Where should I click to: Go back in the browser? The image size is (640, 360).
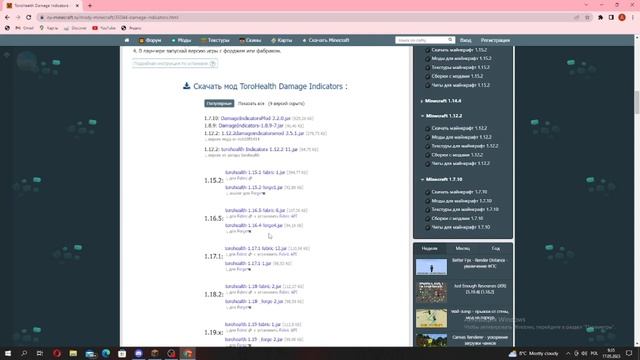tap(7, 18)
